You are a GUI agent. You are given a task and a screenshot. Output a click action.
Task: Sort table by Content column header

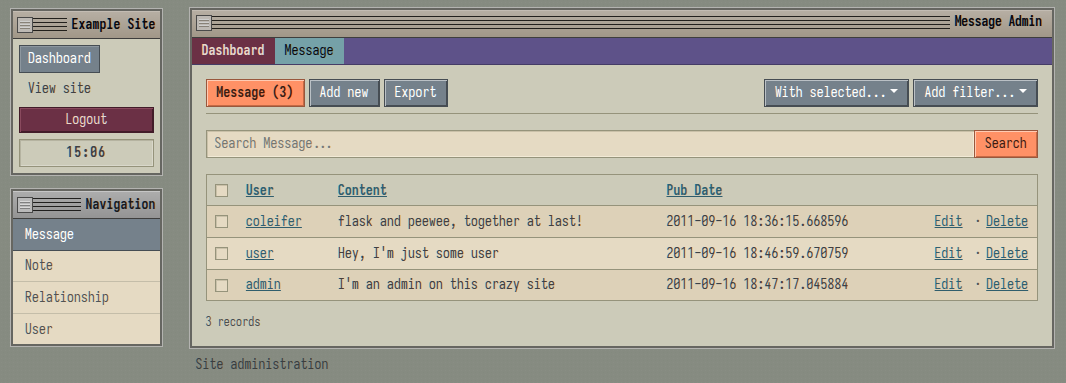click(362, 190)
